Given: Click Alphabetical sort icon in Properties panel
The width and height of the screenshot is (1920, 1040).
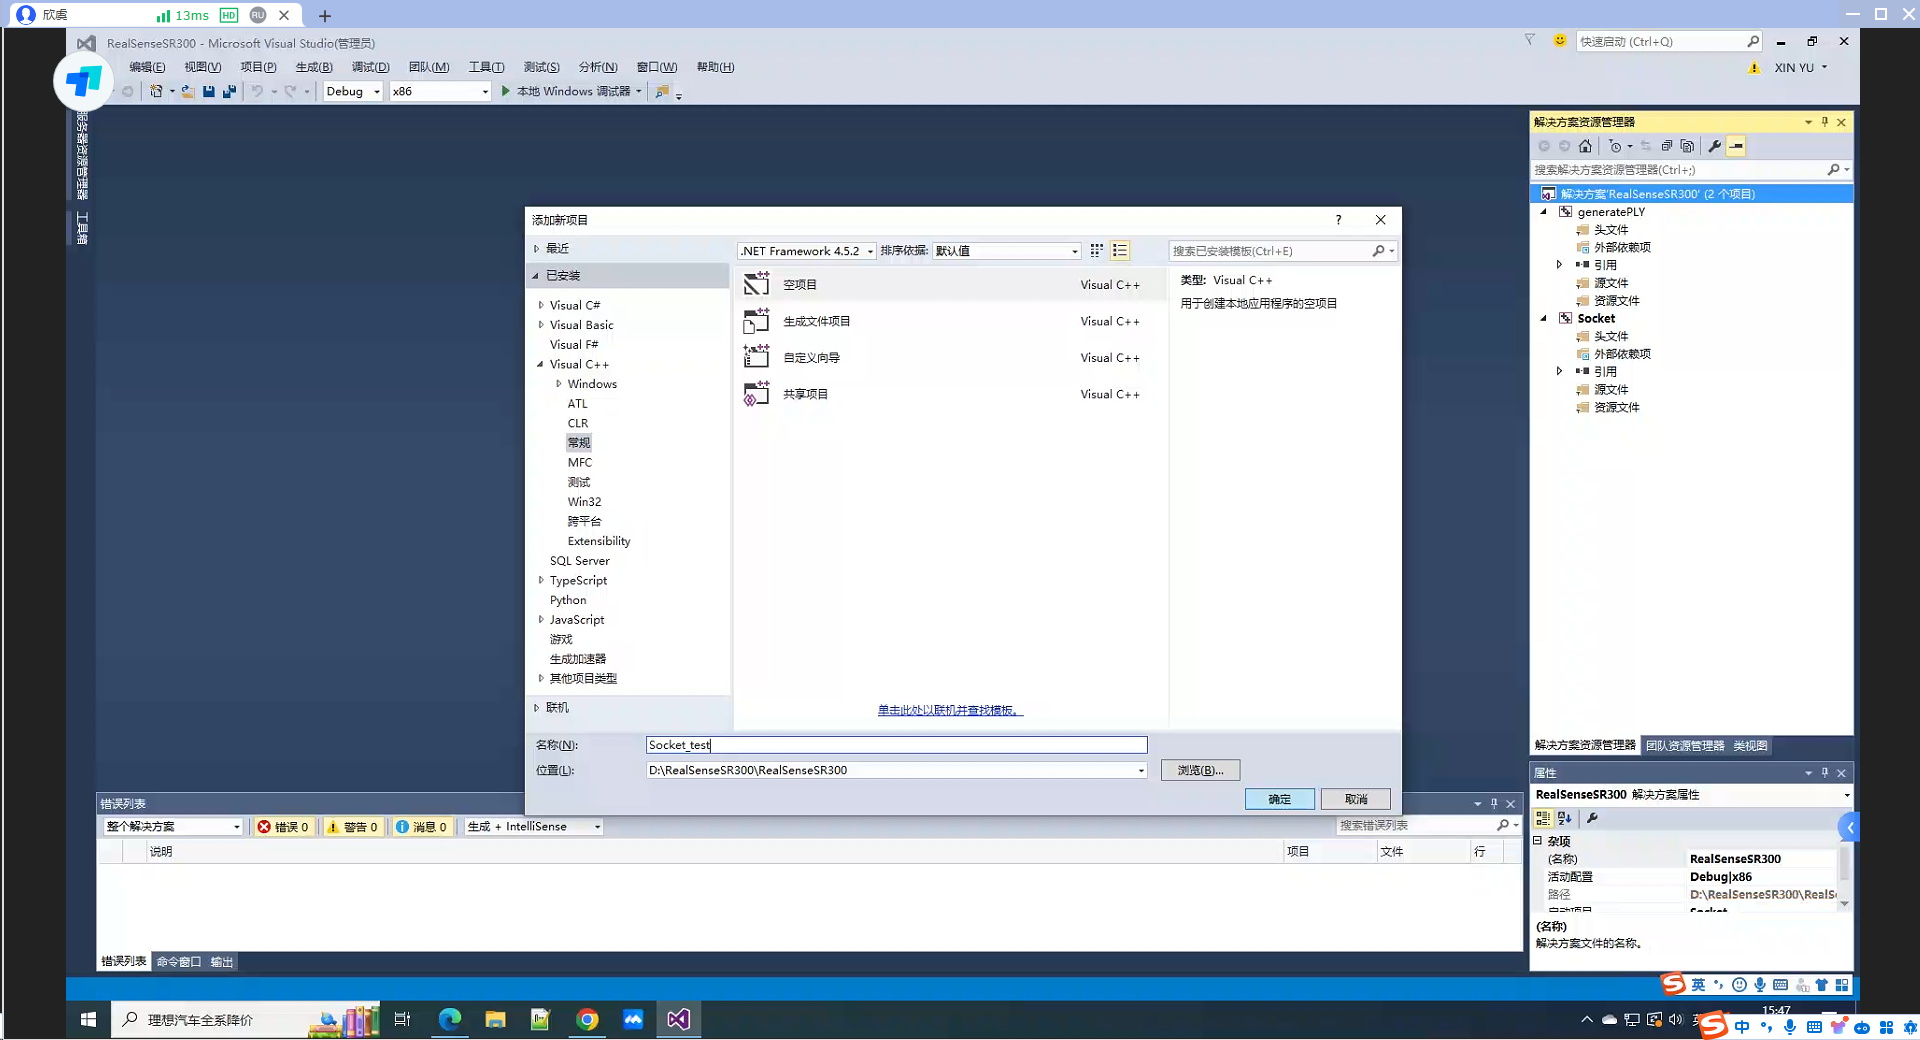Looking at the screenshot, I should tap(1565, 818).
